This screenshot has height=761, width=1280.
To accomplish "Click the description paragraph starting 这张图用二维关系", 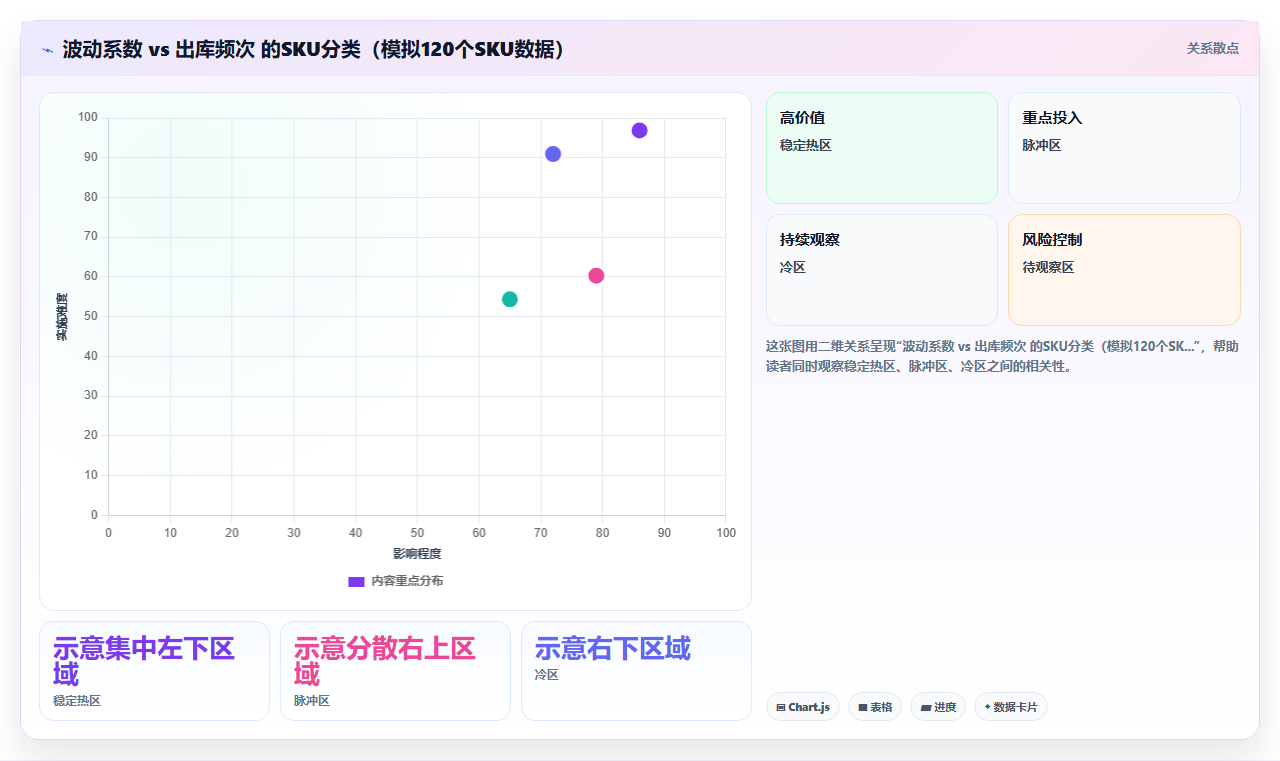I will point(1003,356).
